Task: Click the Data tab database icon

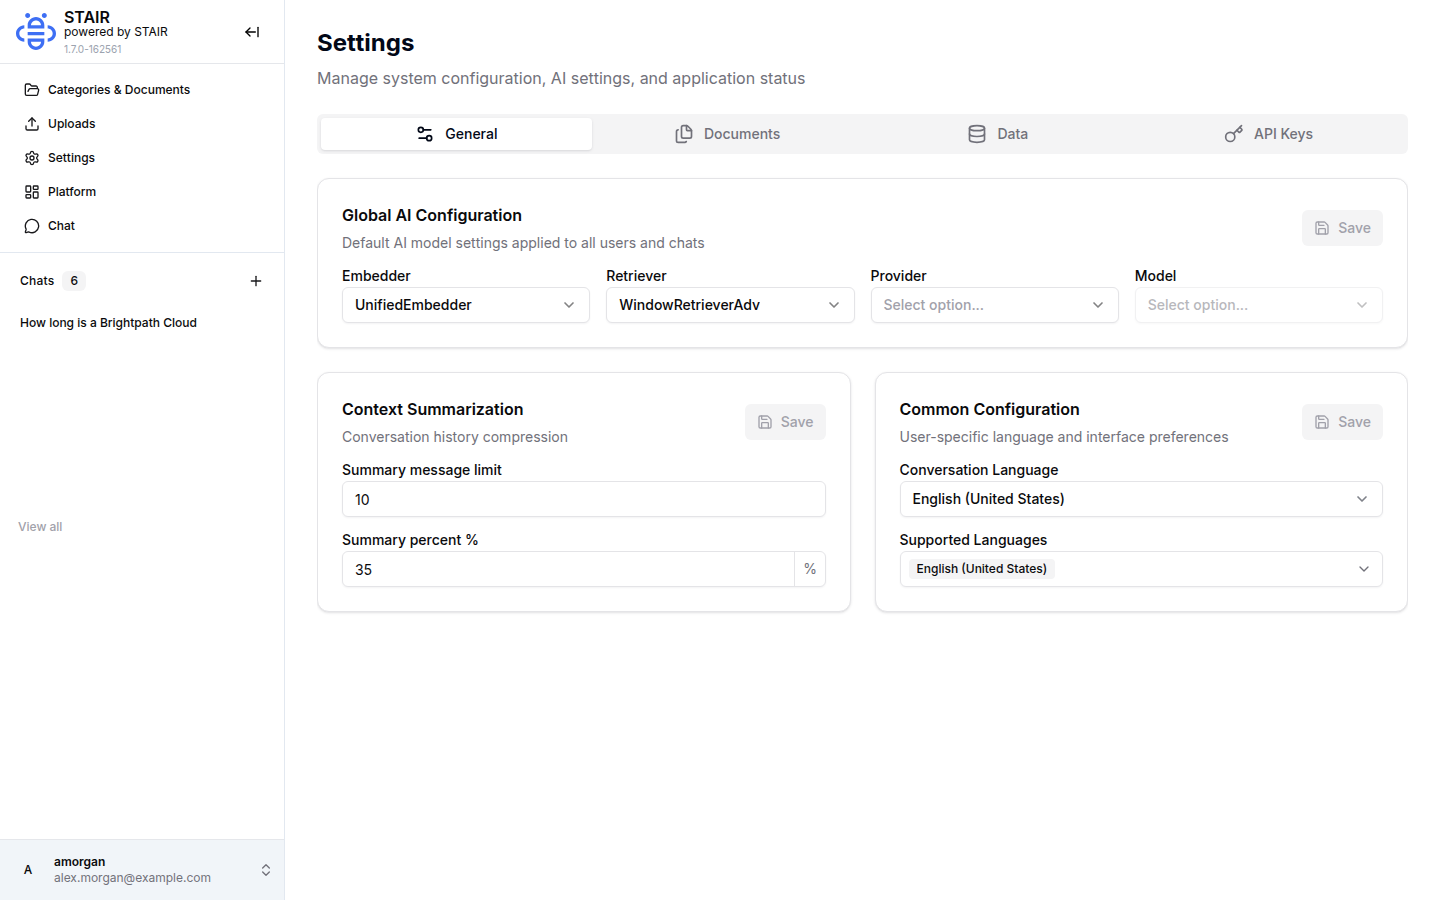Action: pyautogui.click(x=977, y=134)
